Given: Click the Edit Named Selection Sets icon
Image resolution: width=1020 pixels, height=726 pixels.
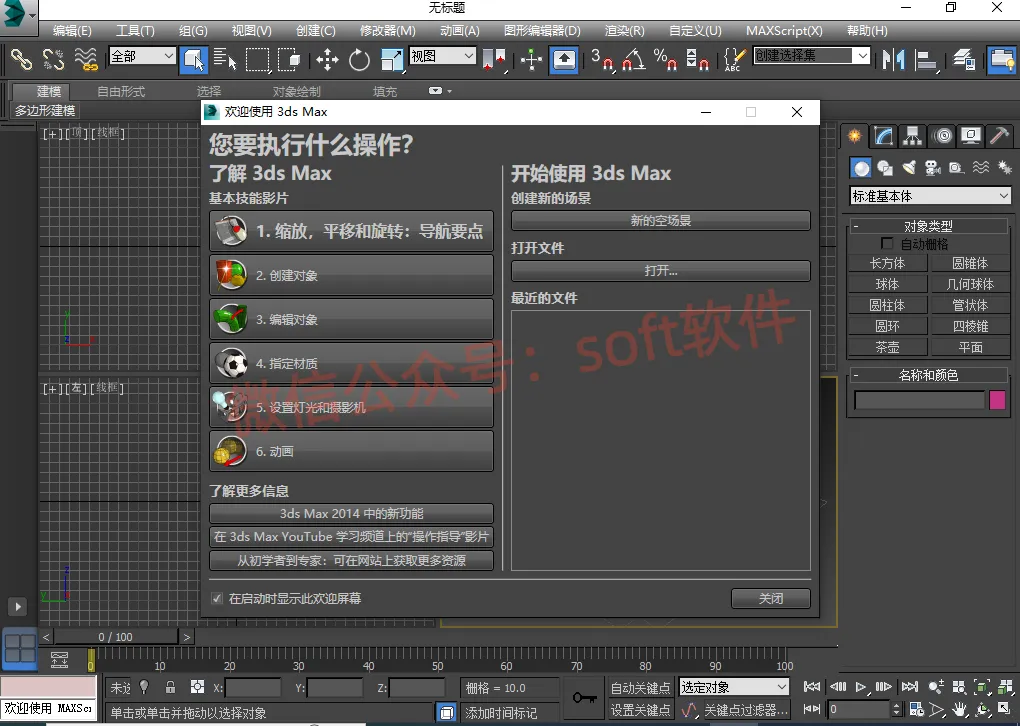Looking at the screenshot, I should click(x=735, y=60).
